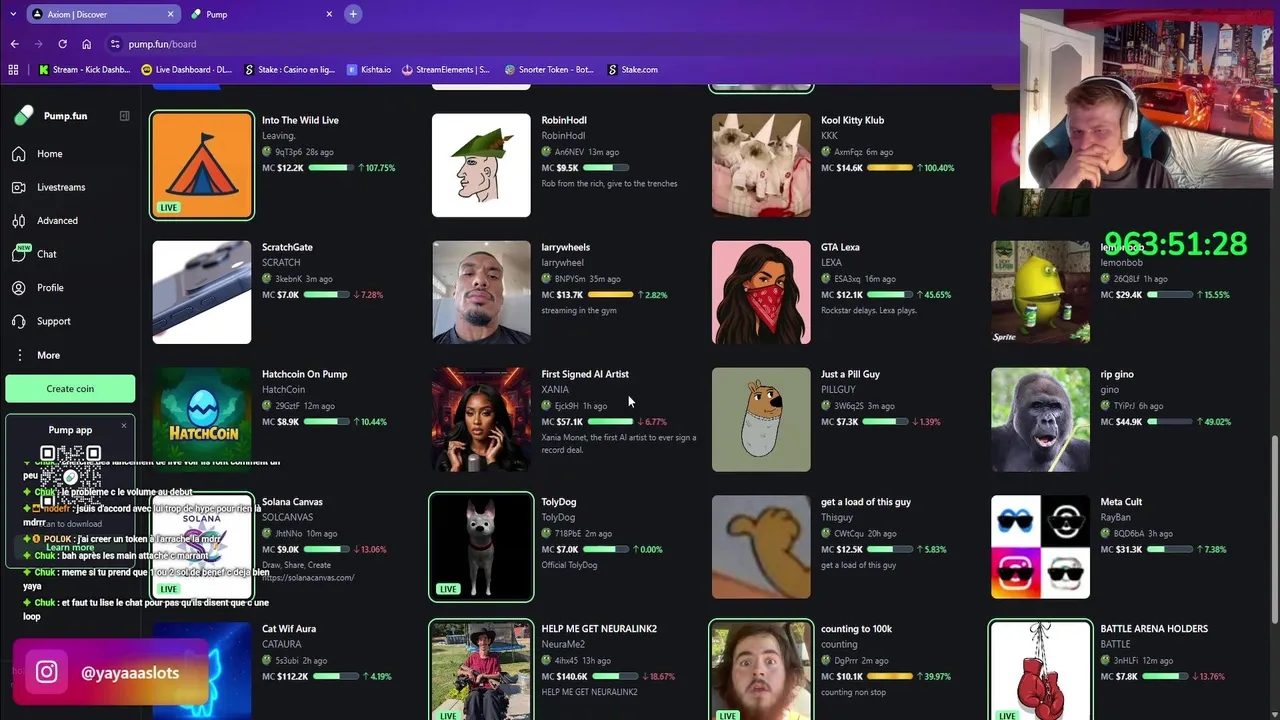This screenshot has width=1280, height=720.
Task: Click creator avatar 9qT3p6 on Into The Wild
Action: click(267, 152)
